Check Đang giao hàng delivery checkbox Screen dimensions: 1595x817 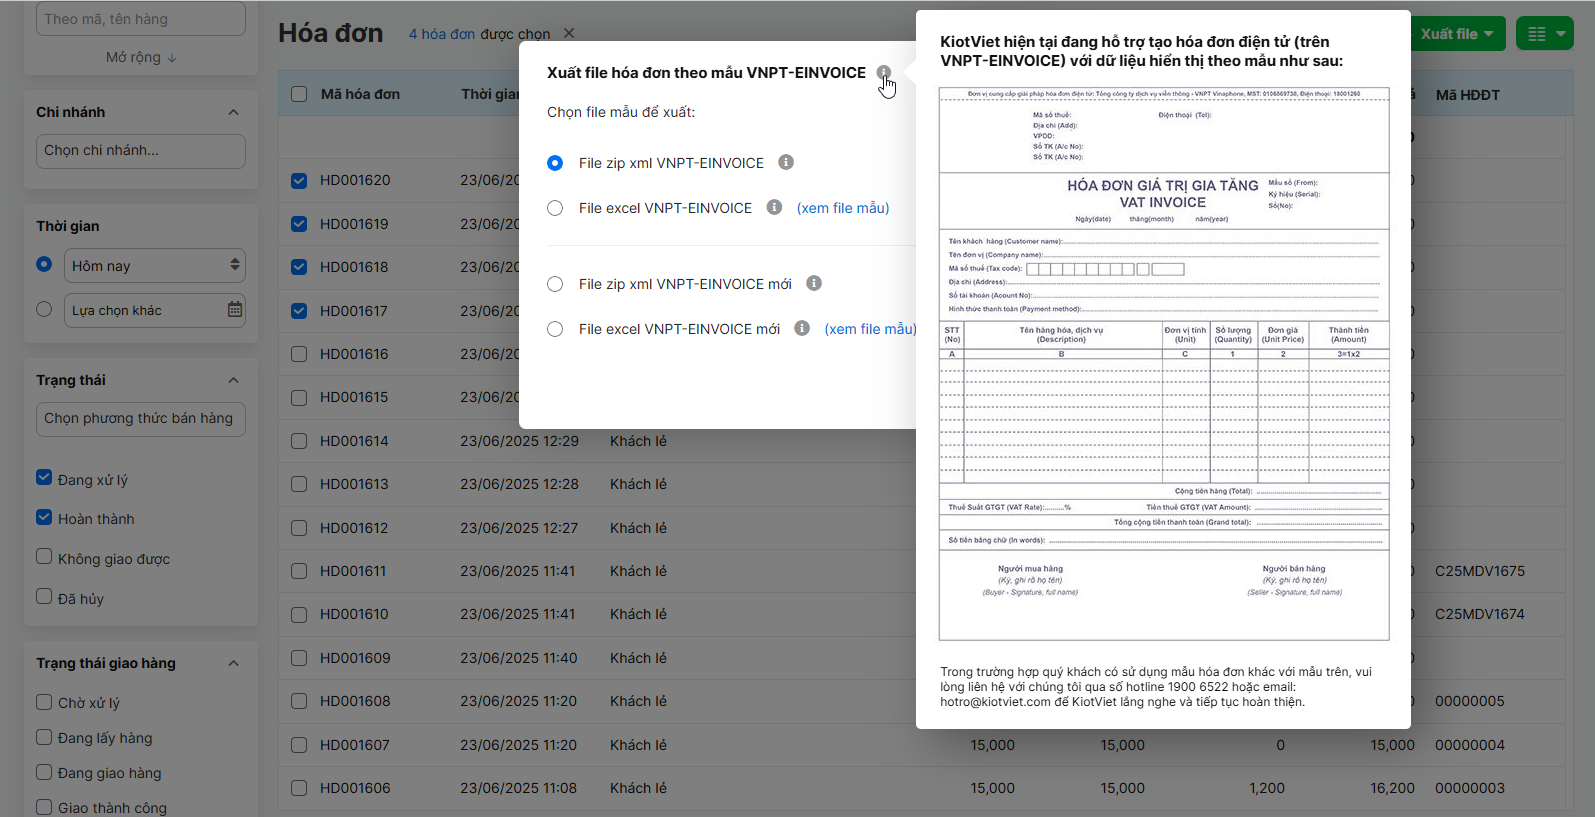pyautogui.click(x=44, y=772)
